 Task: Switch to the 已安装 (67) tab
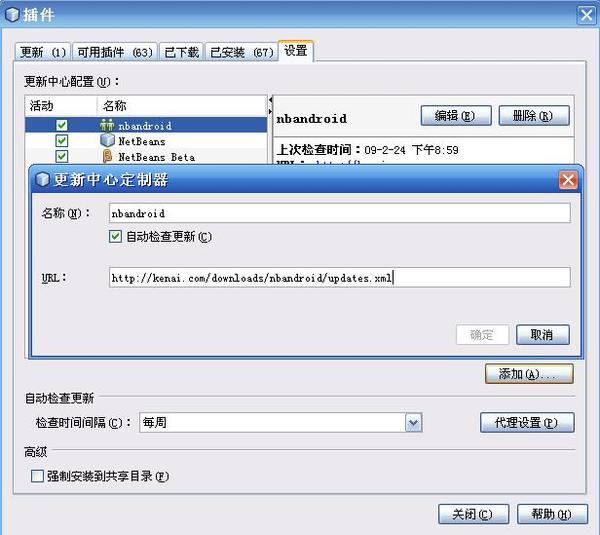(241, 52)
